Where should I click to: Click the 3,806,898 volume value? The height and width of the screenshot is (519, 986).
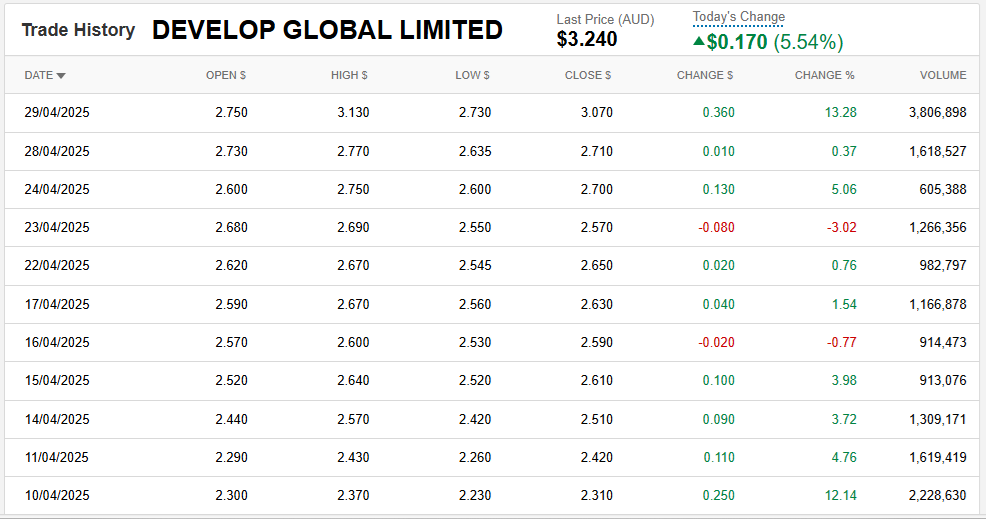click(937, 113)
